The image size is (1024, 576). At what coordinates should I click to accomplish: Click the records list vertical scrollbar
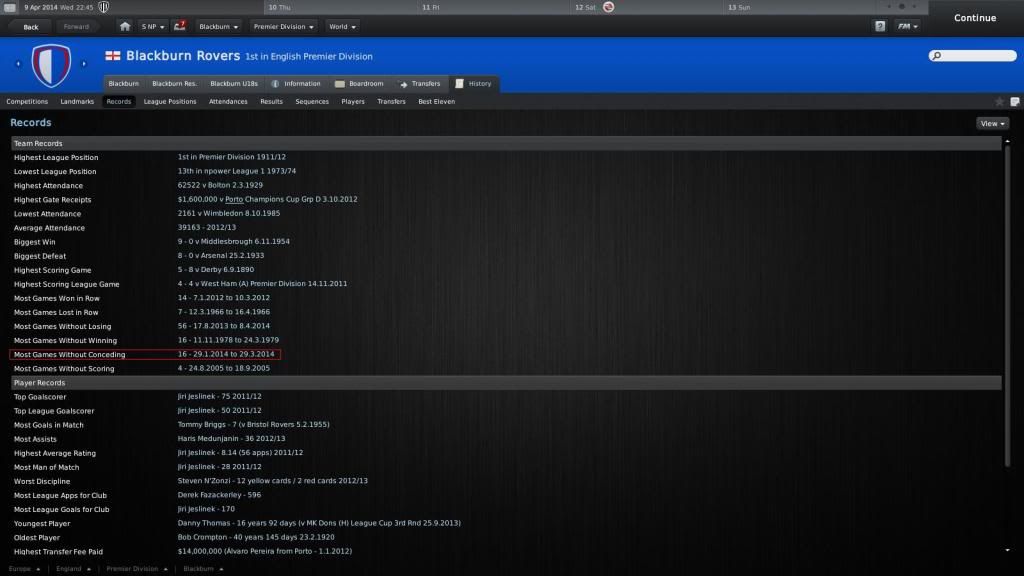pos(1007,307)
